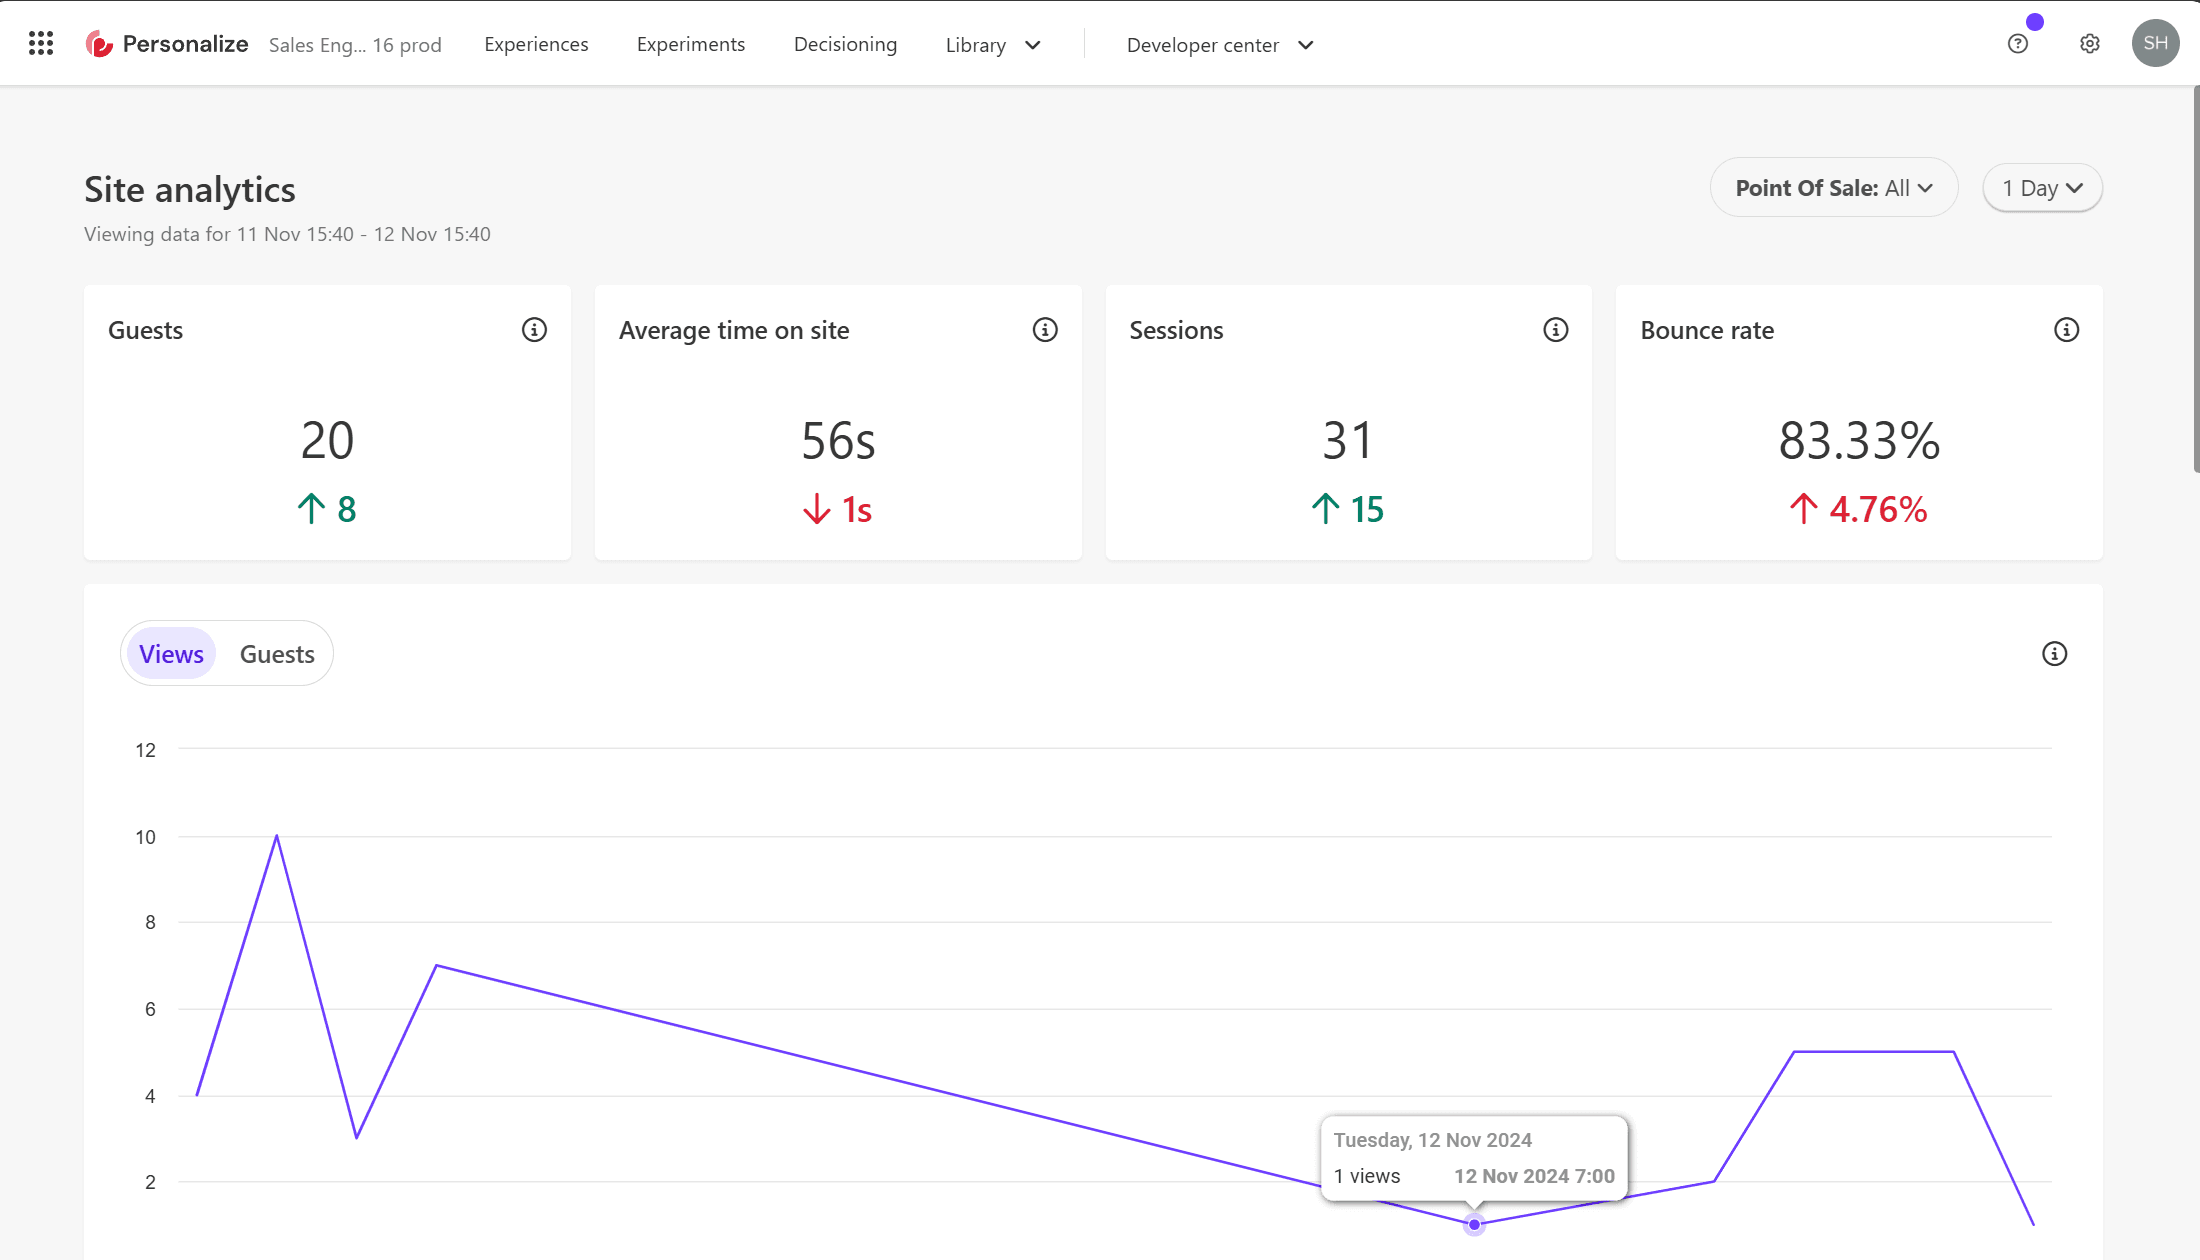The height and width of the screenshot is (1260, 2200).
Task: Open the help question mark icon
Action: [2017, 44]
